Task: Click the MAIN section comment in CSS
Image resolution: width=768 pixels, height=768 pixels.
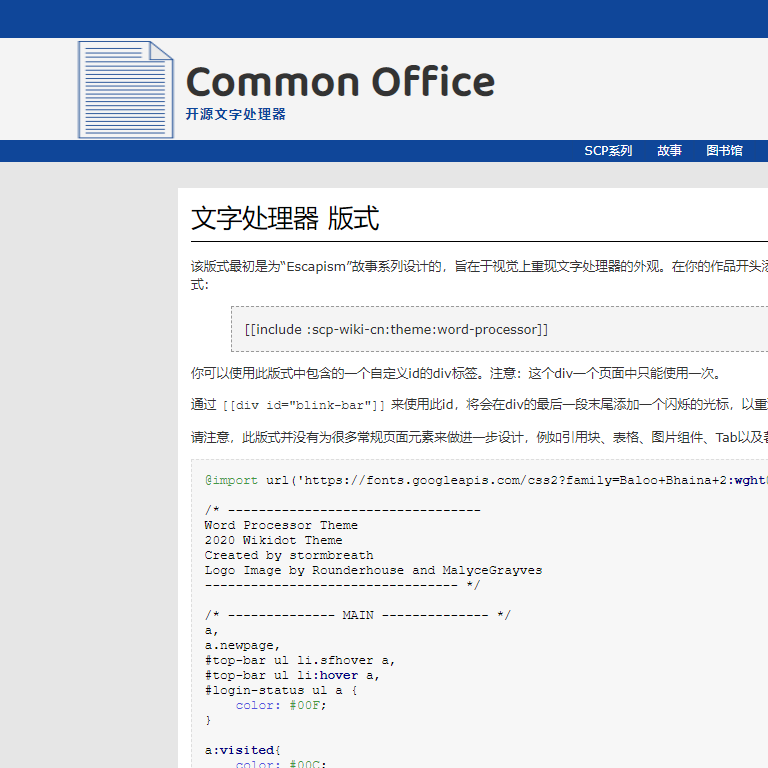Action: click(357, 615)
